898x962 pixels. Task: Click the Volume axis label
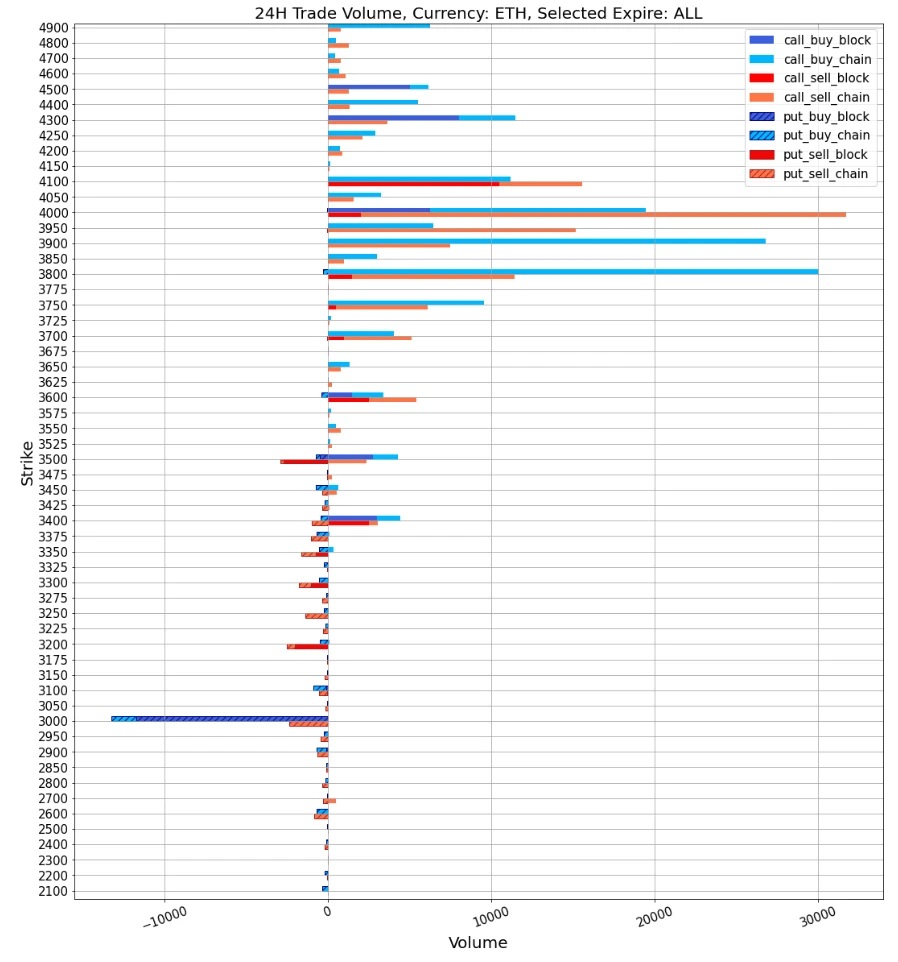click(477, 942)
